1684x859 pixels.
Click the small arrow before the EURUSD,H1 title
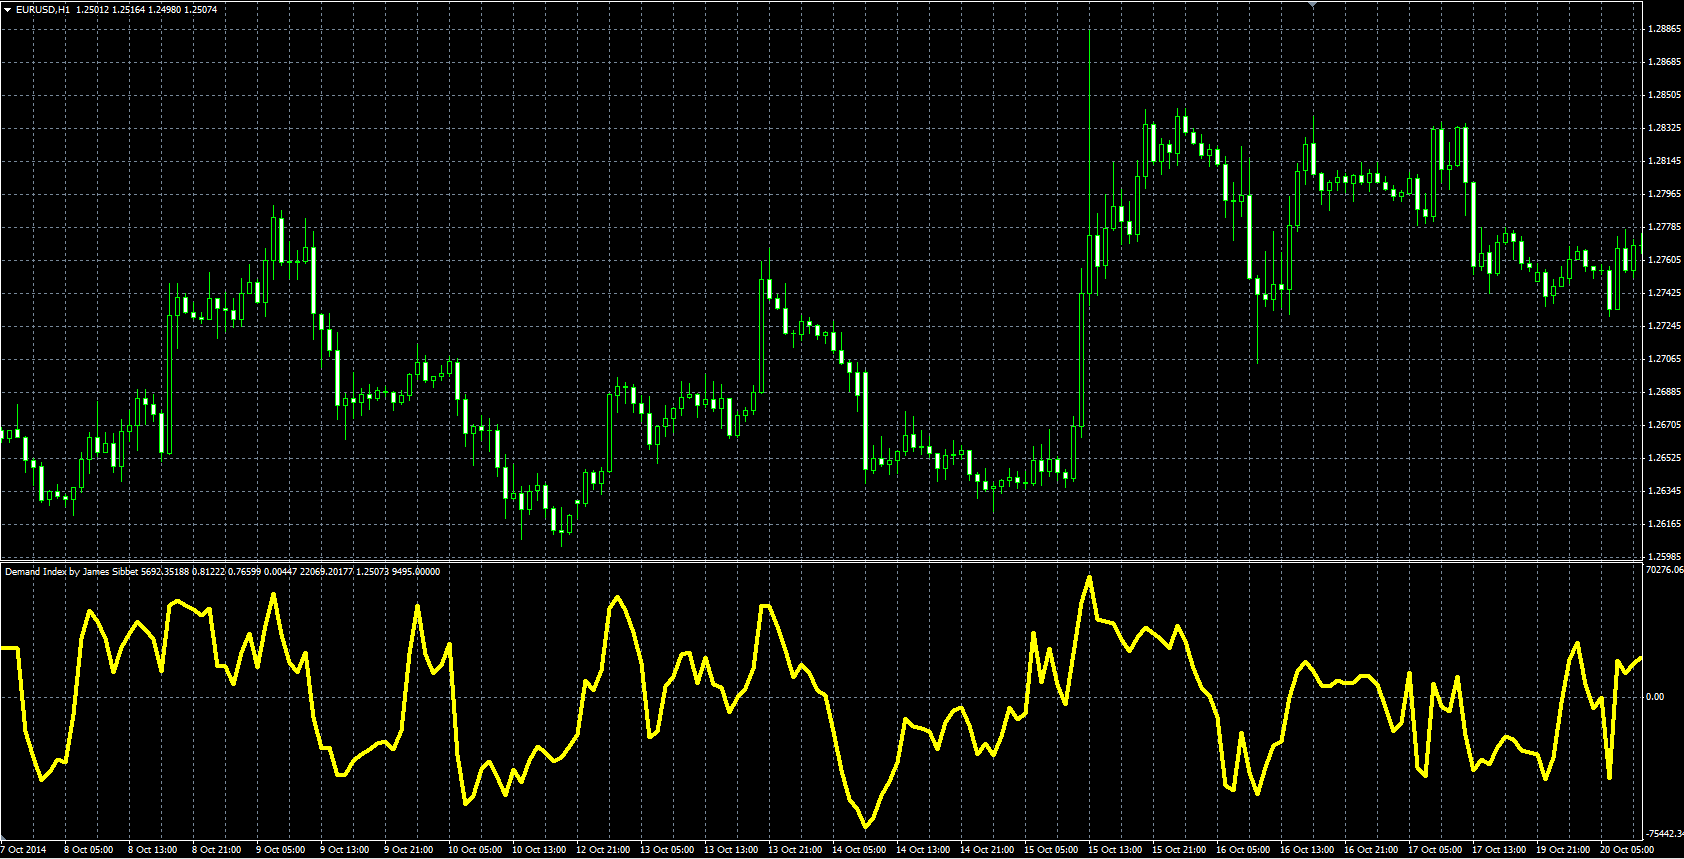[7, 9]
